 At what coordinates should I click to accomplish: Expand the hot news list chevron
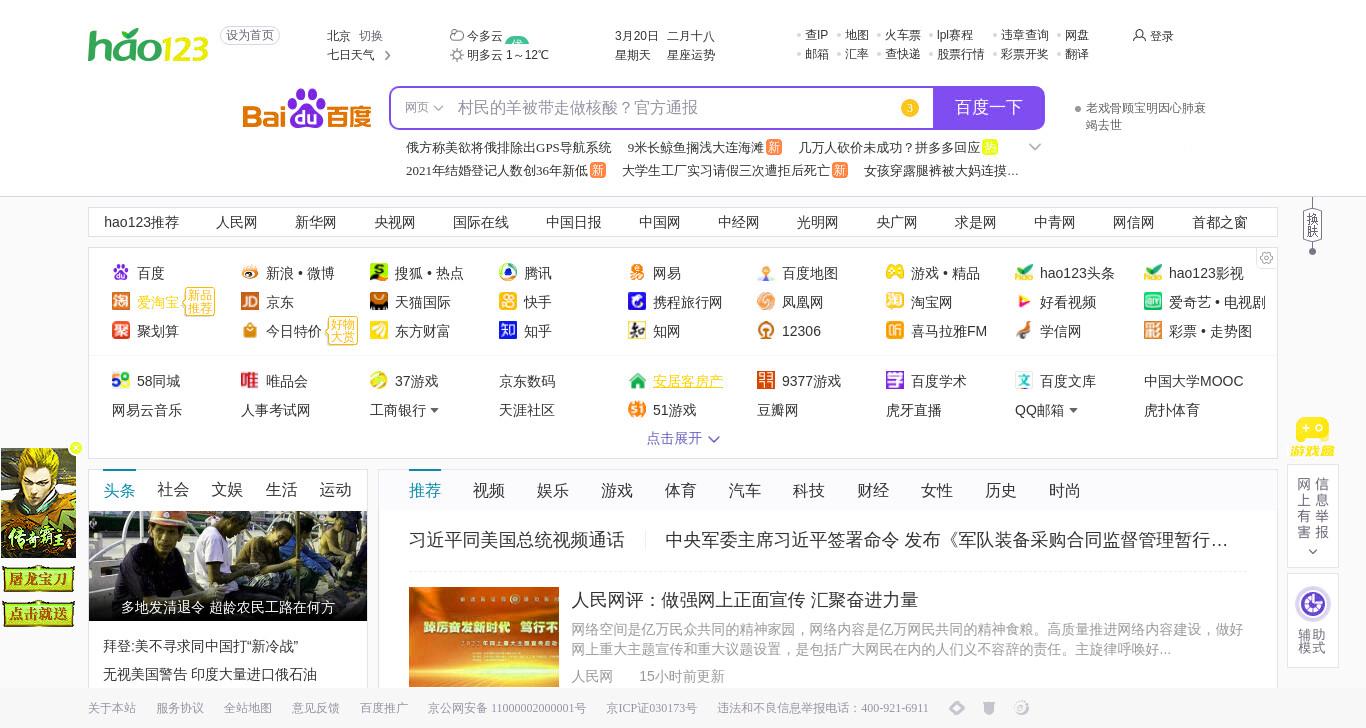tap(1035, 147)
